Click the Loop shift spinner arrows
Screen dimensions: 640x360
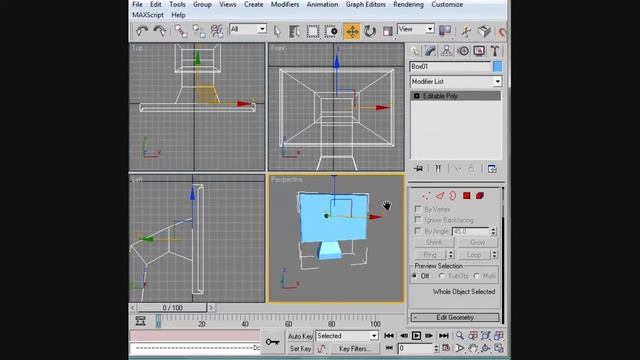[x=494, y=255]
